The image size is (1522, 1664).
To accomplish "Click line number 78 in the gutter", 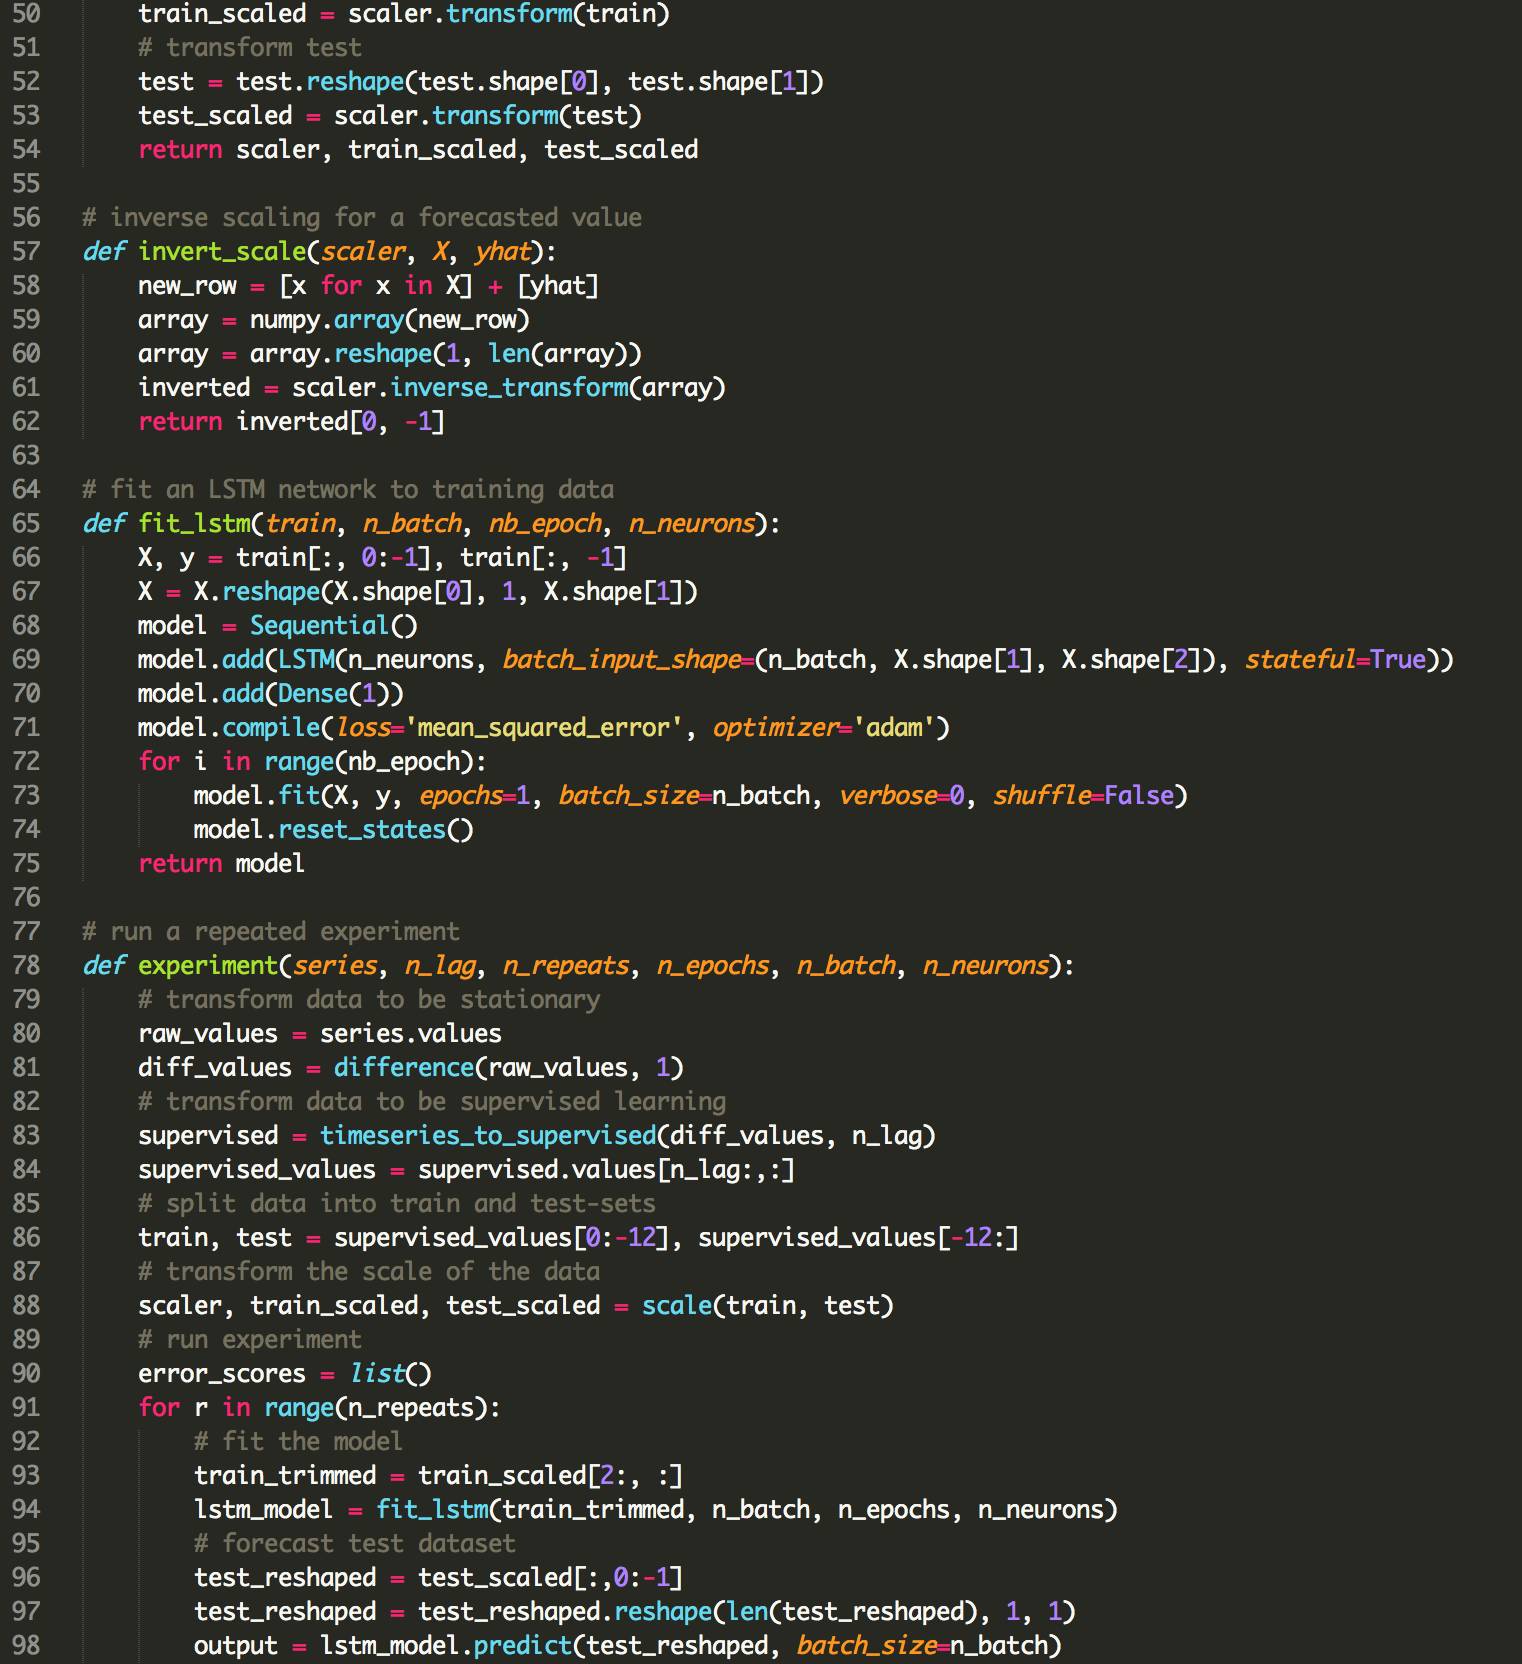I will click(x=26, y=965).
